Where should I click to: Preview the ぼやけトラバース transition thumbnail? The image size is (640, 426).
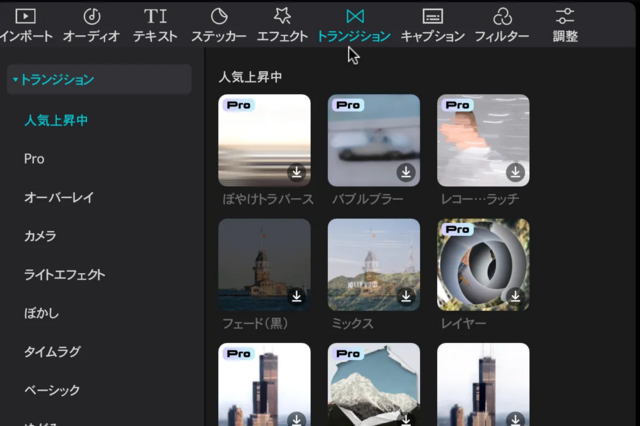coord(264,140)
